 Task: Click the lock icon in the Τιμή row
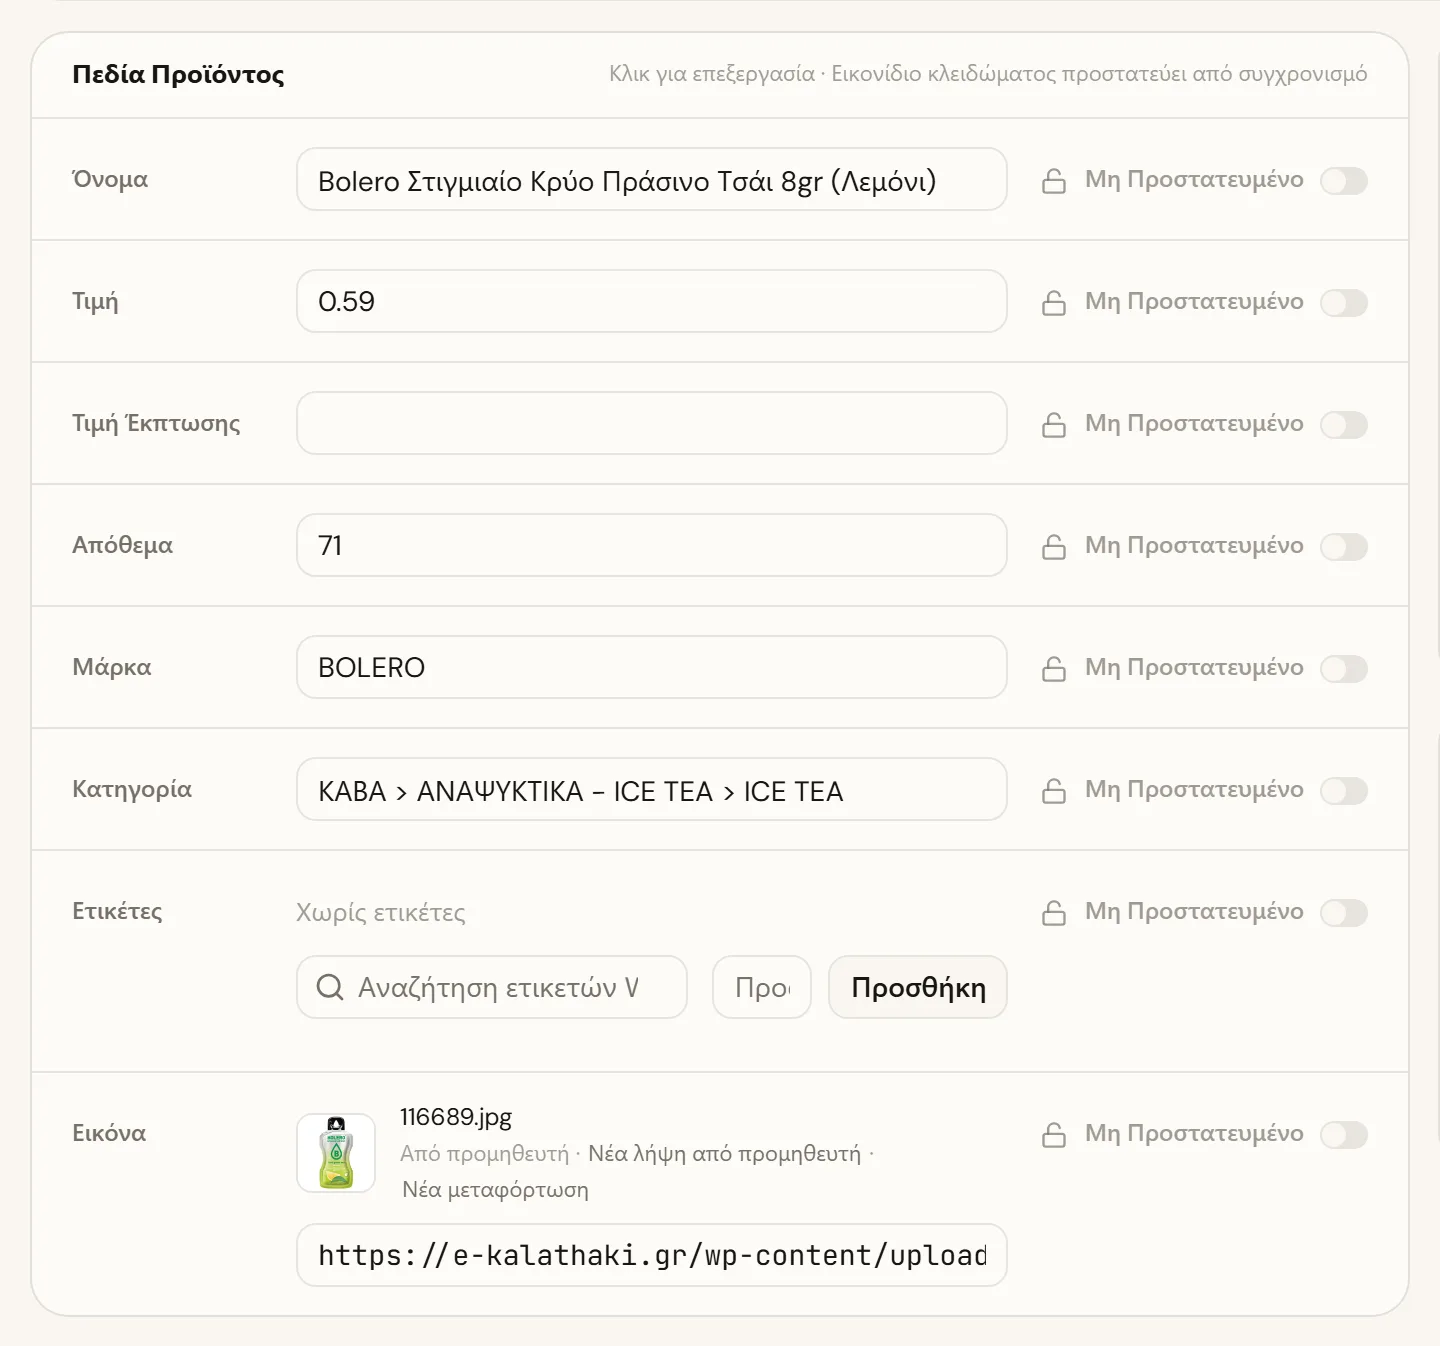coord(1054,303)
